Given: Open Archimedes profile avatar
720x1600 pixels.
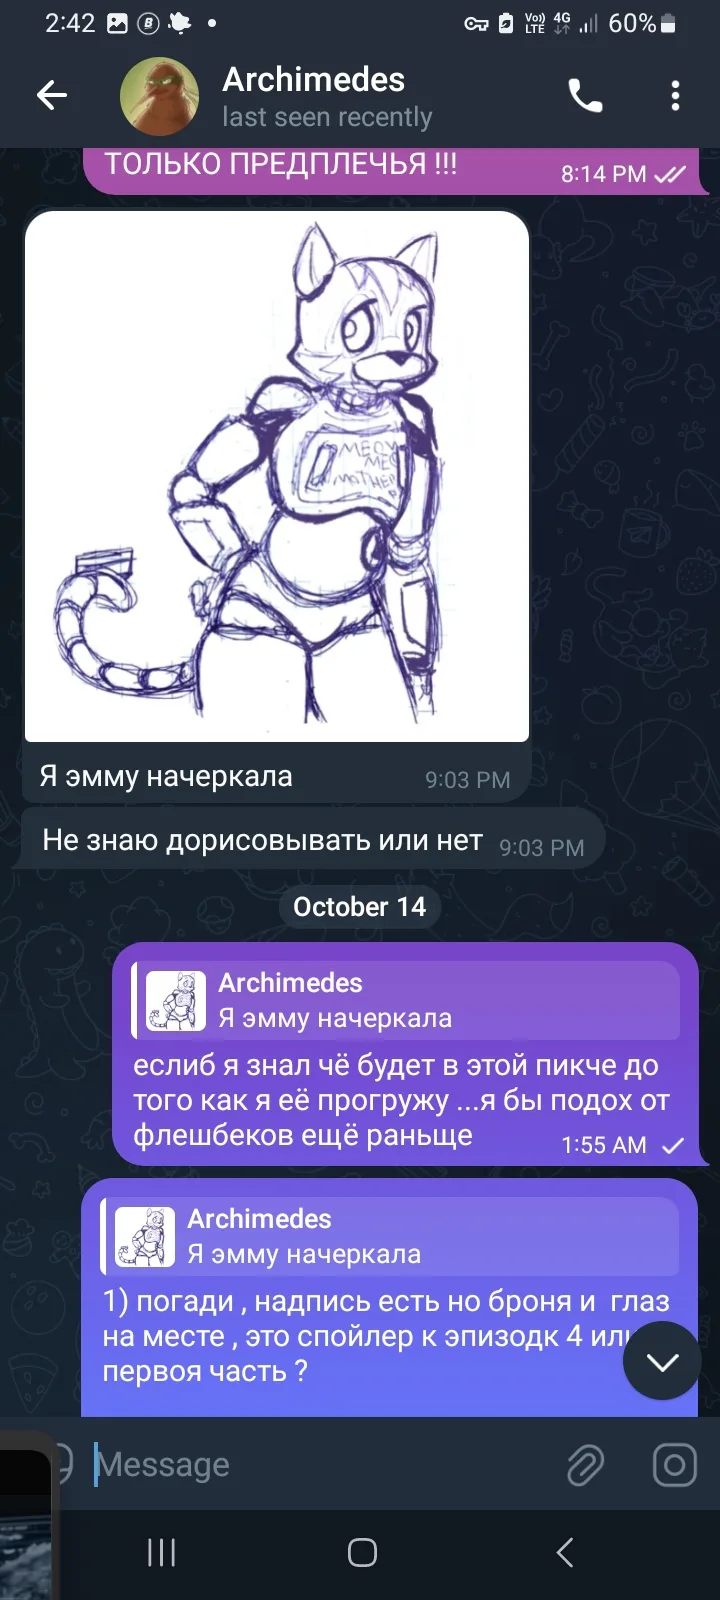Looking at the screenshot, I should point(159,97).
